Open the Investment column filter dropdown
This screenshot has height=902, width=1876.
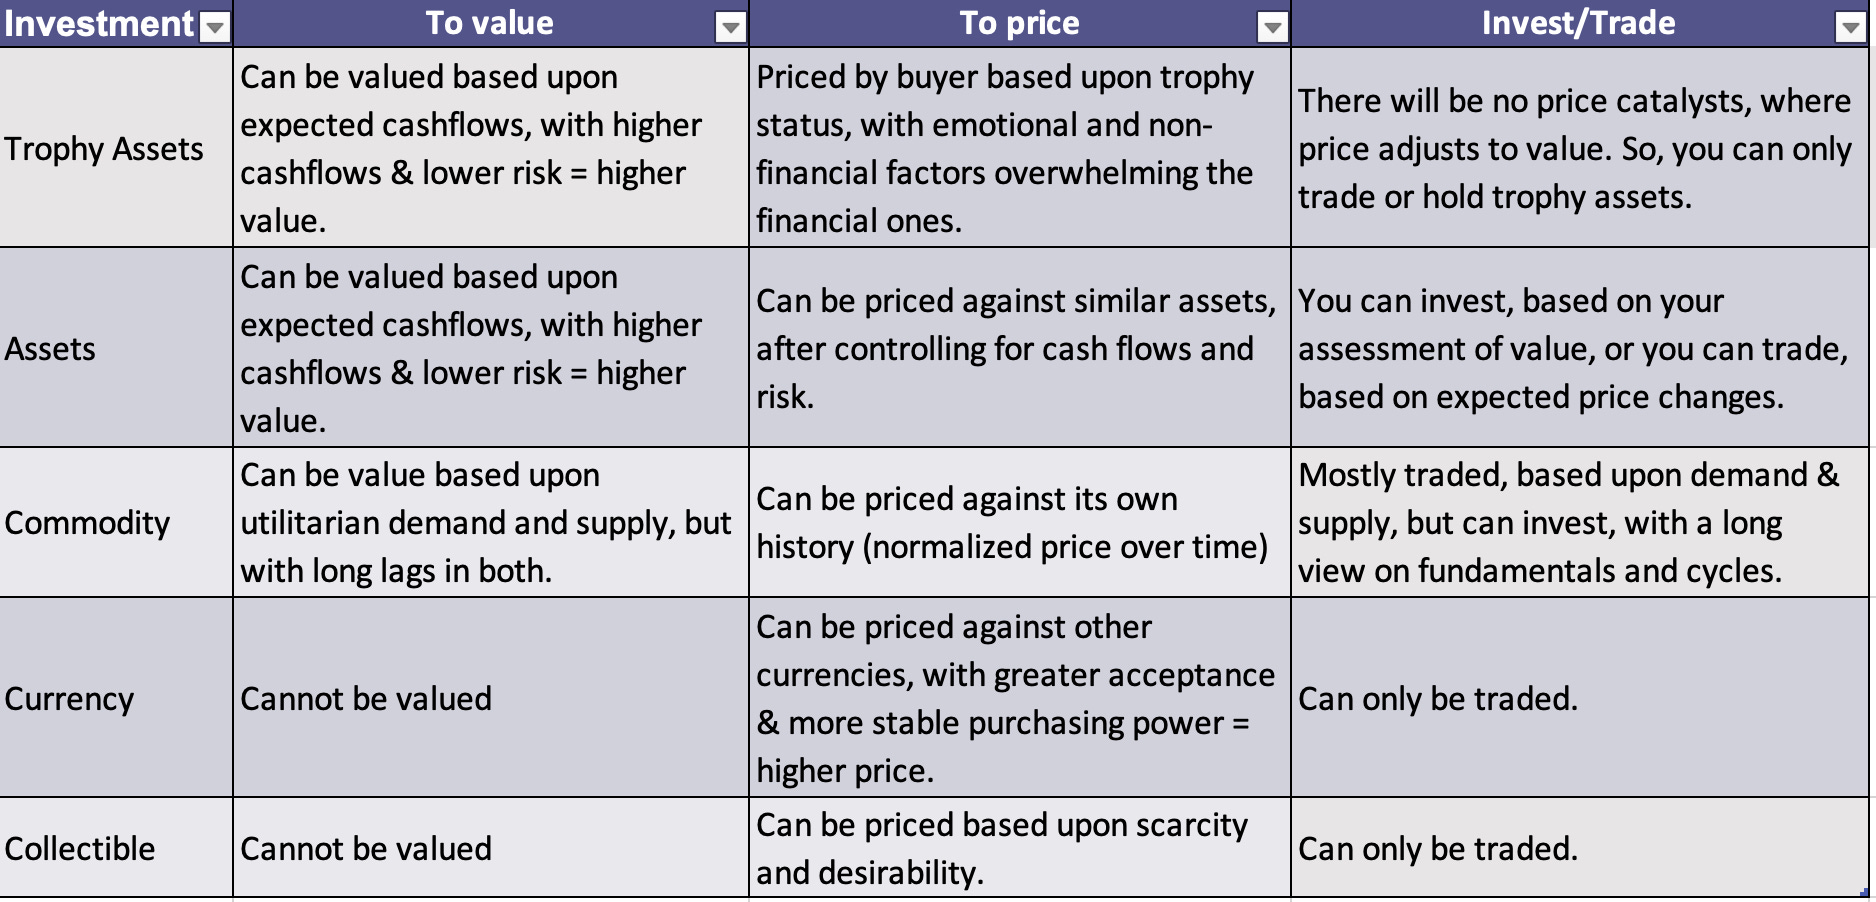click(215, 28)
